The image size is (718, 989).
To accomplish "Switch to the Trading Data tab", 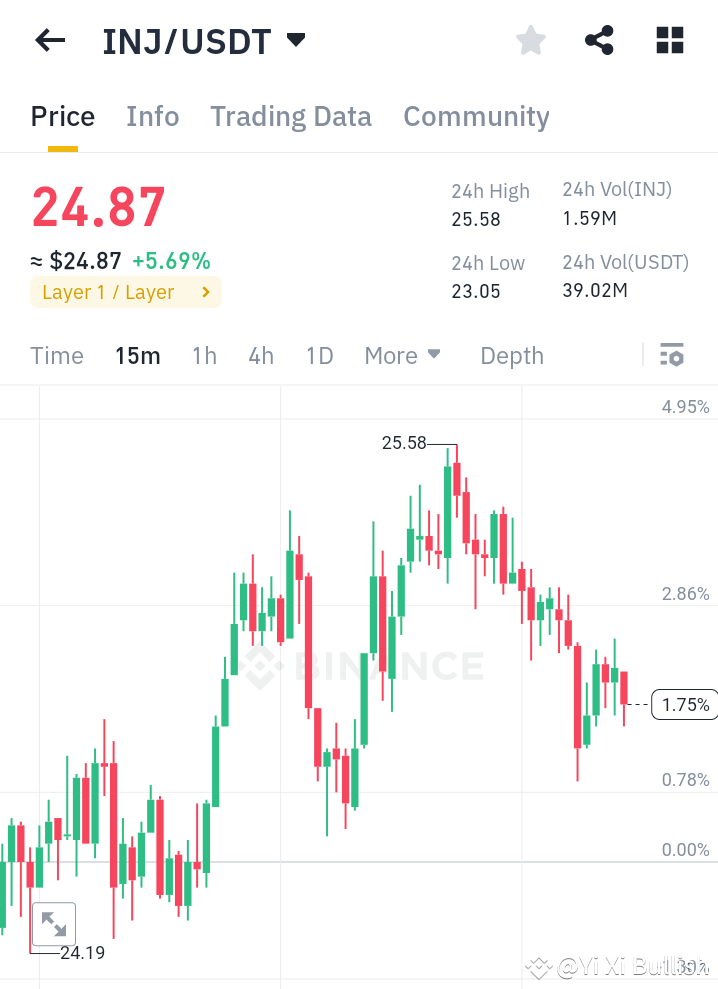I will pyautogui.click(x=290, y=117).
